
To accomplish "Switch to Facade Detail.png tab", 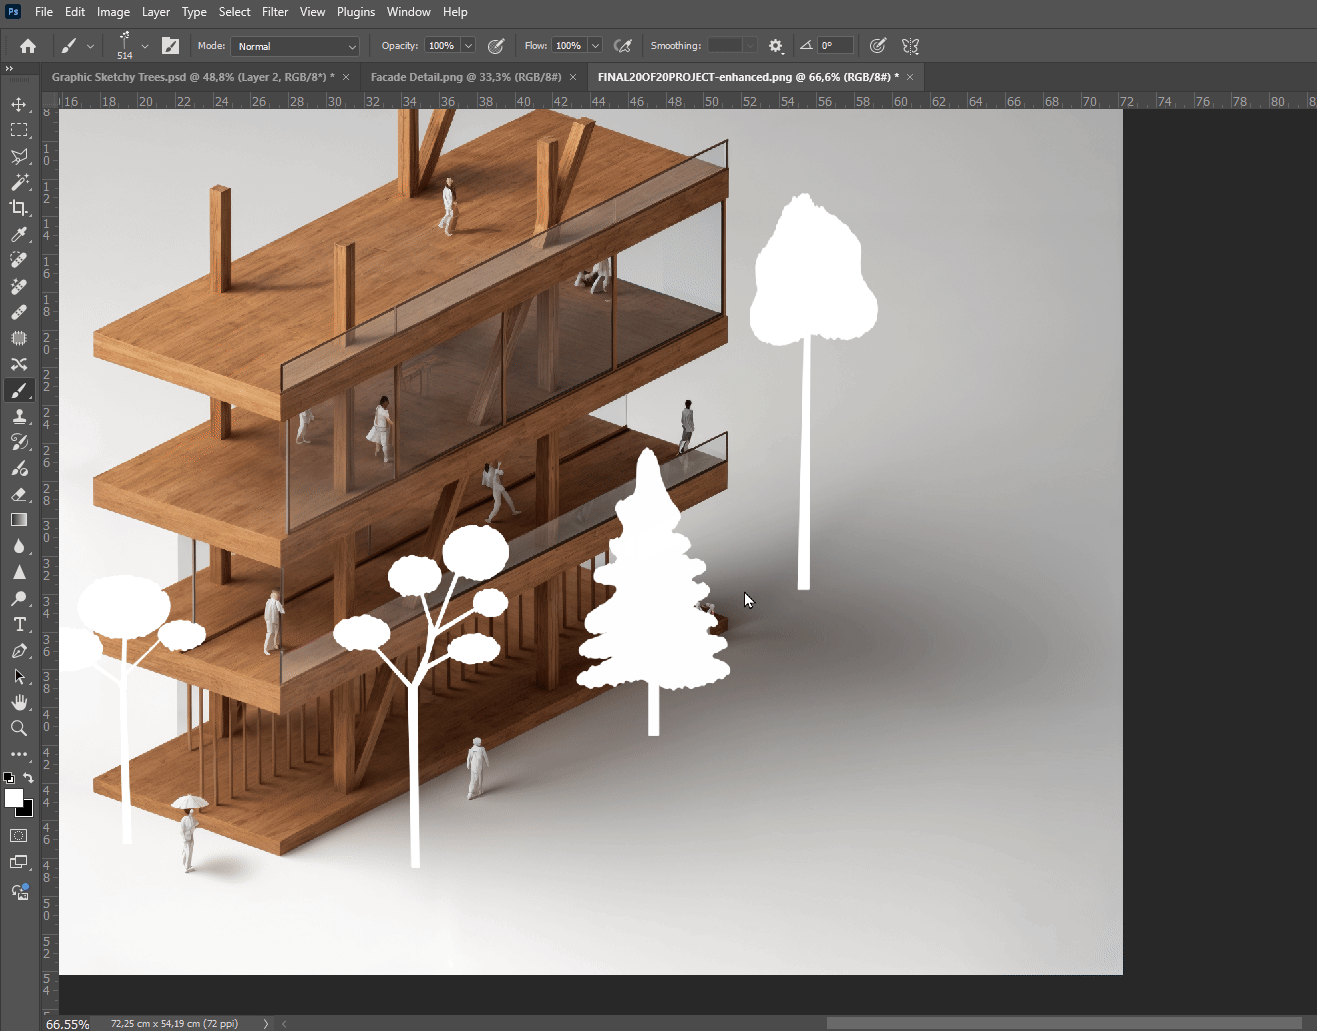I will coord(466,77).
